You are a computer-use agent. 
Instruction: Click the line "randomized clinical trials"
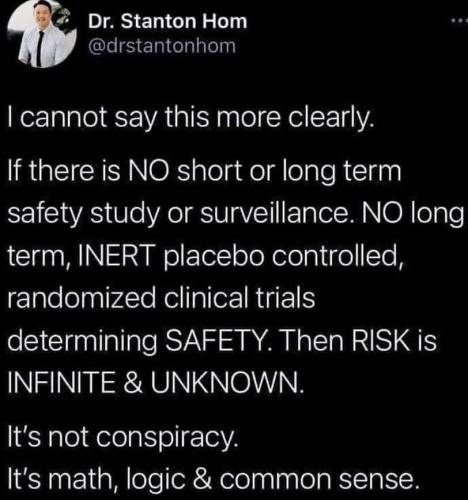point(161,297)
